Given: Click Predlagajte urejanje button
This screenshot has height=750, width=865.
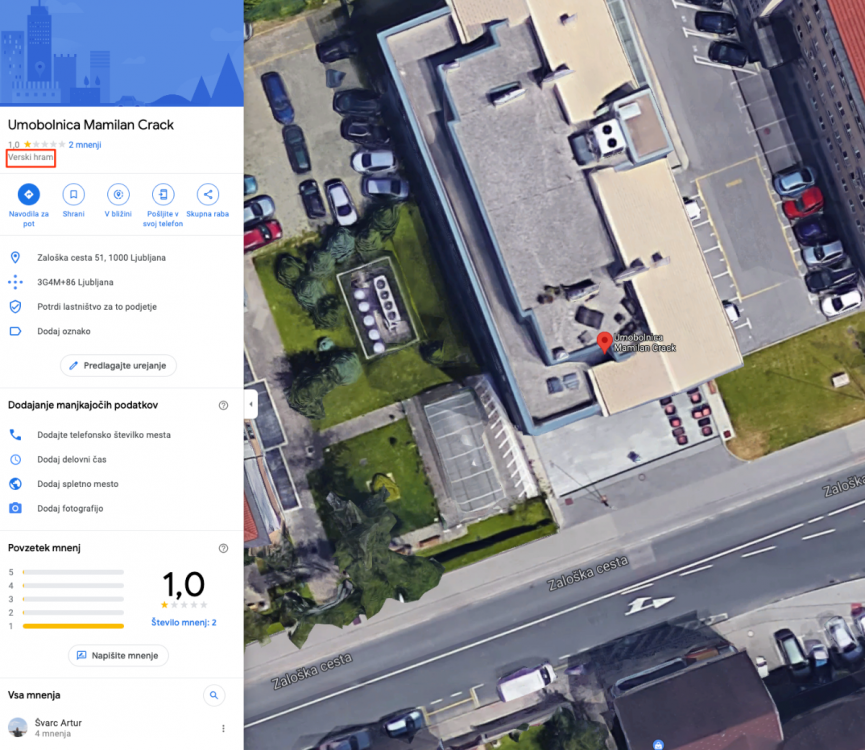Looking at the screenshot, I should point(118,366).
